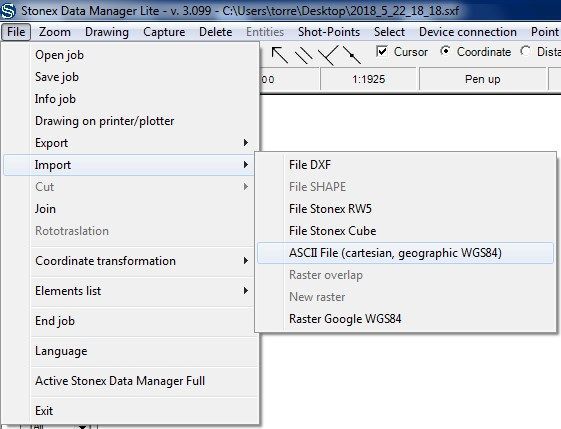The width and height of the screenshot is (561, 429).
Task: Select the Coordinate radio button
Action: (445, 52)
